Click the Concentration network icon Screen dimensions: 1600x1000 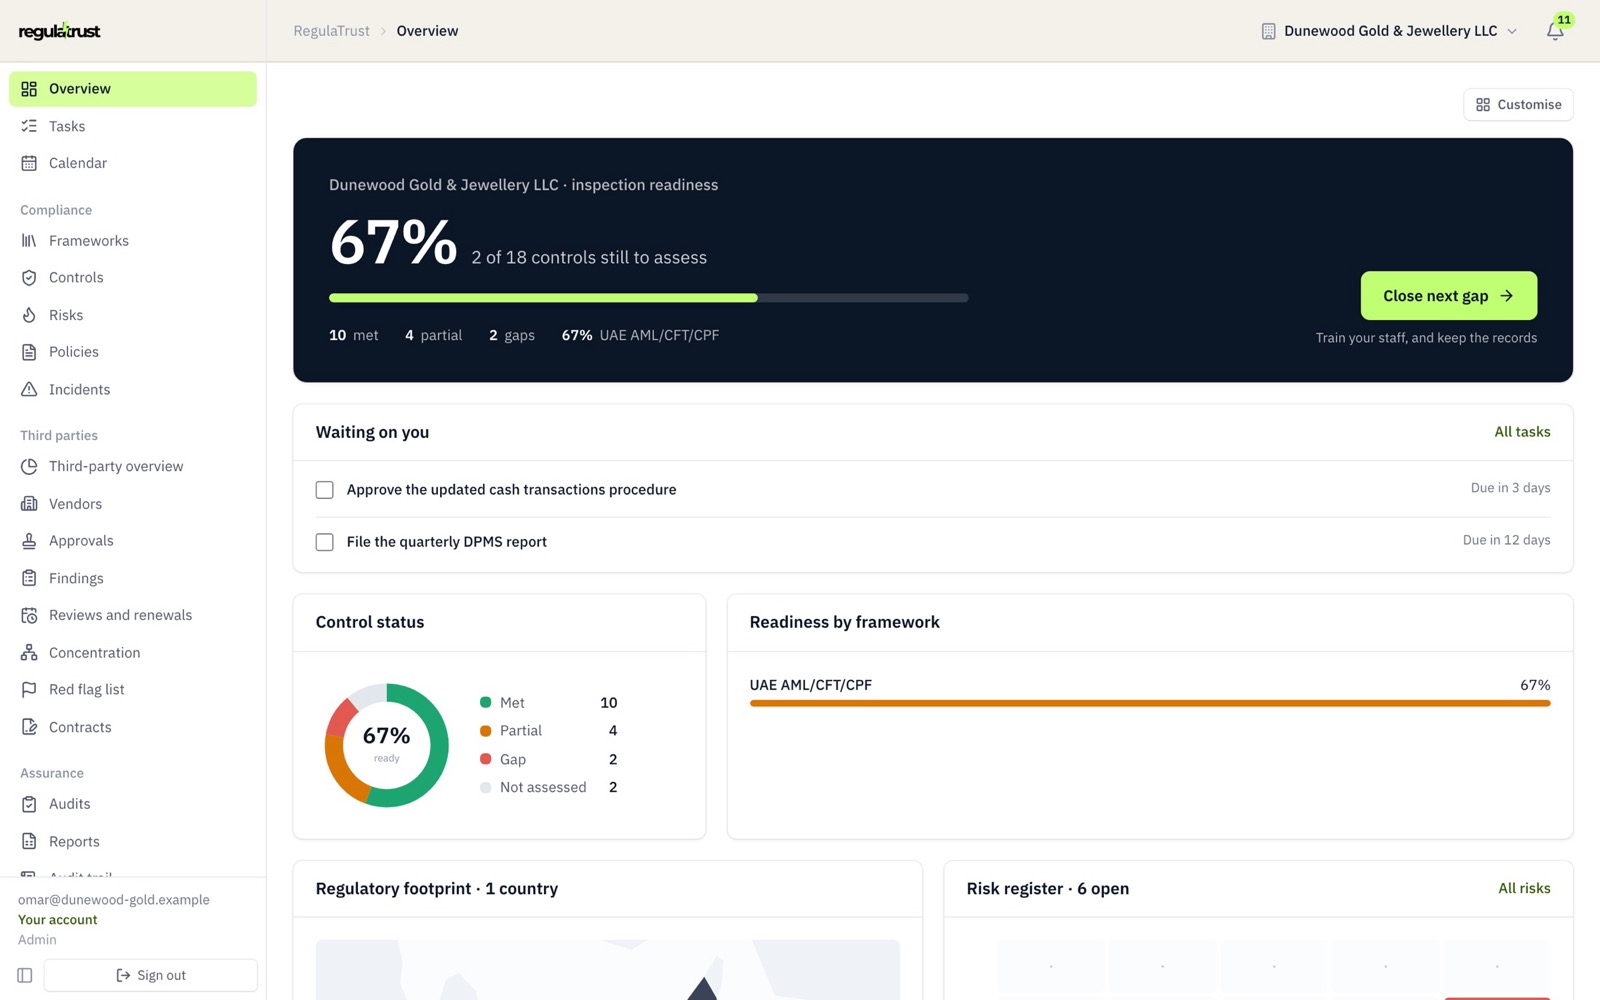tap(29, 653)
